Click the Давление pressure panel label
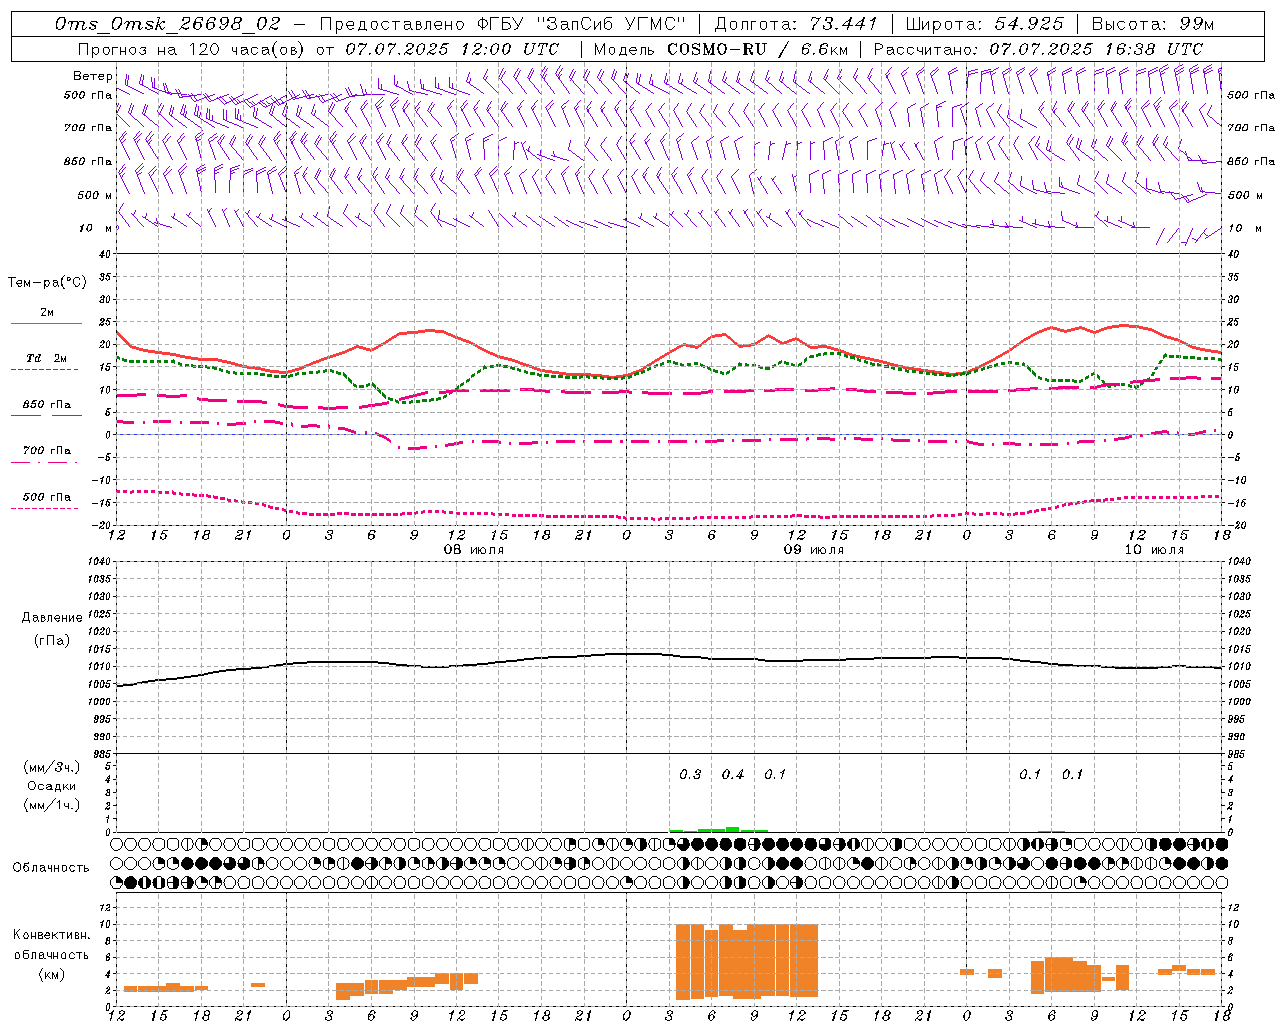The height and width of the screenshot is (1024, 1280). click(52, 618)
